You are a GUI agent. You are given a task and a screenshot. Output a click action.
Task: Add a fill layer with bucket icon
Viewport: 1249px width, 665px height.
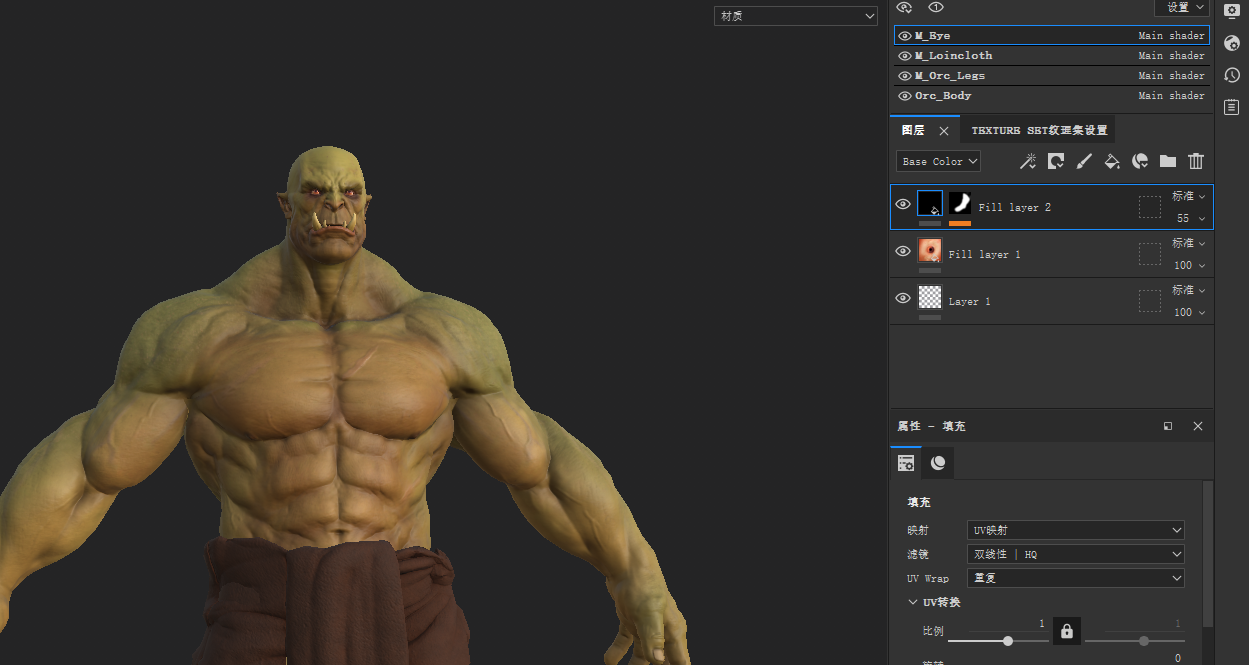point(1111,161)
